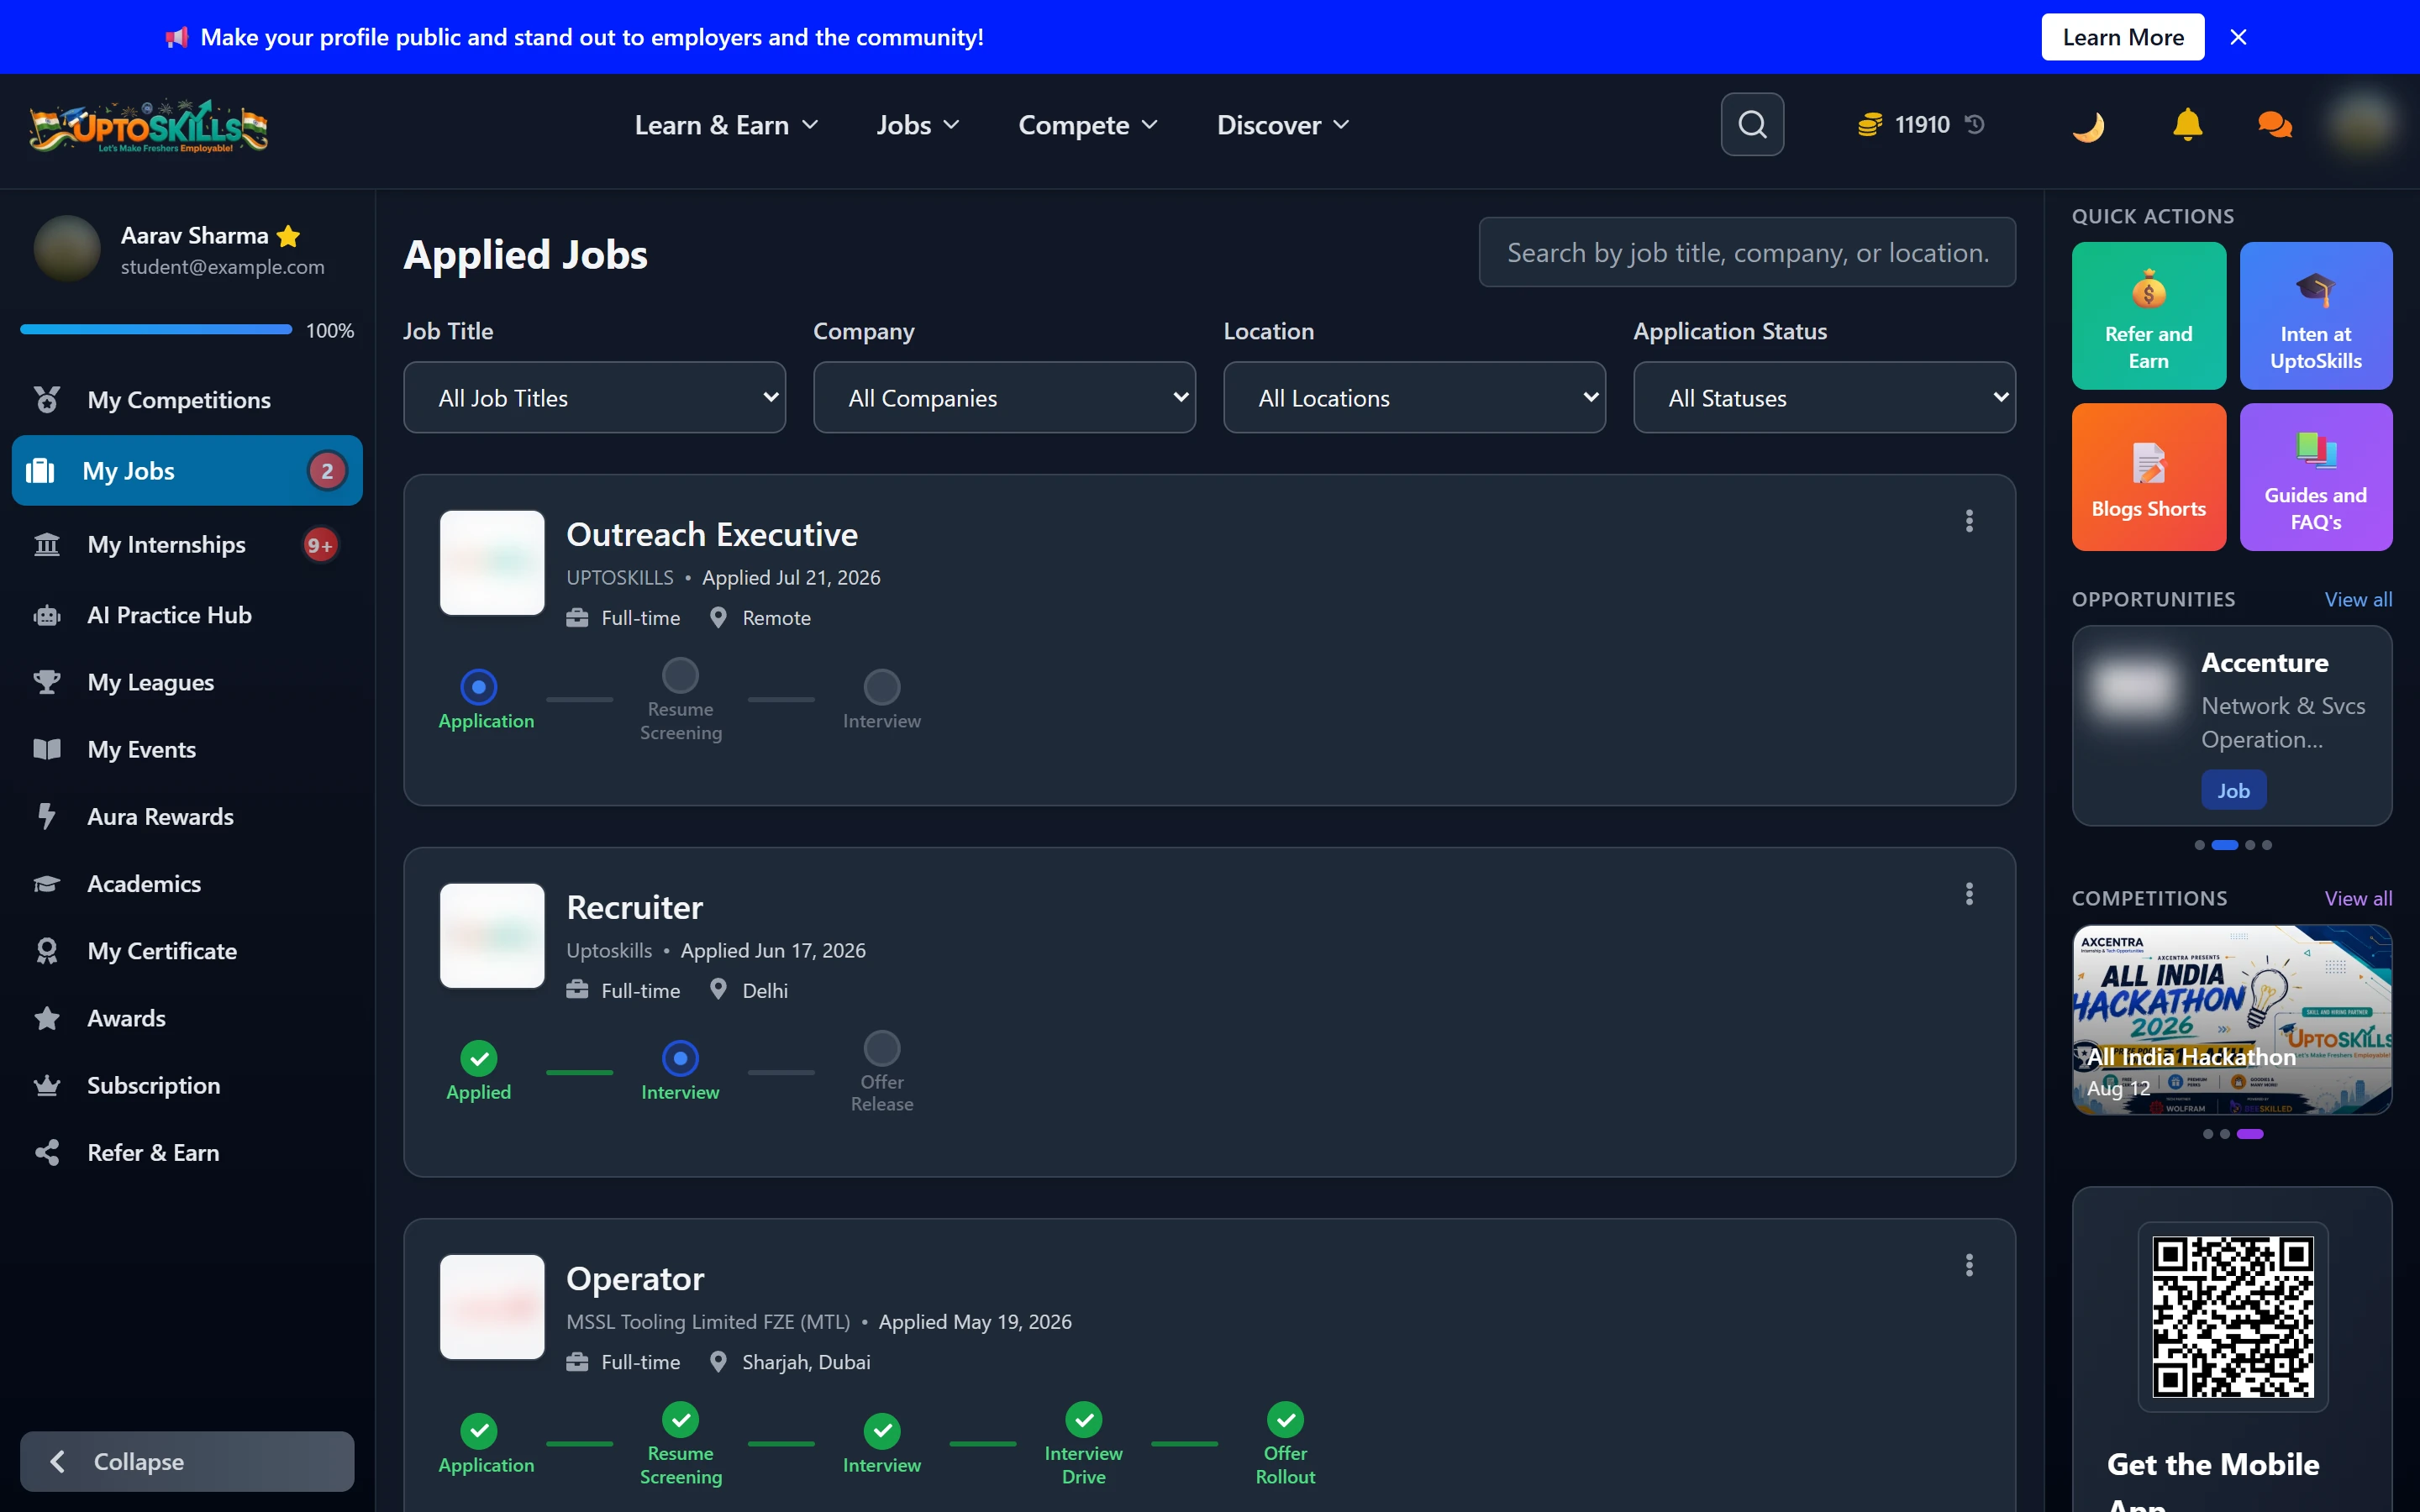Screen dimensions: 2420x1512
Task: Open AI Practice Hub
Action: pyautogui.click(x=187, y=615)
